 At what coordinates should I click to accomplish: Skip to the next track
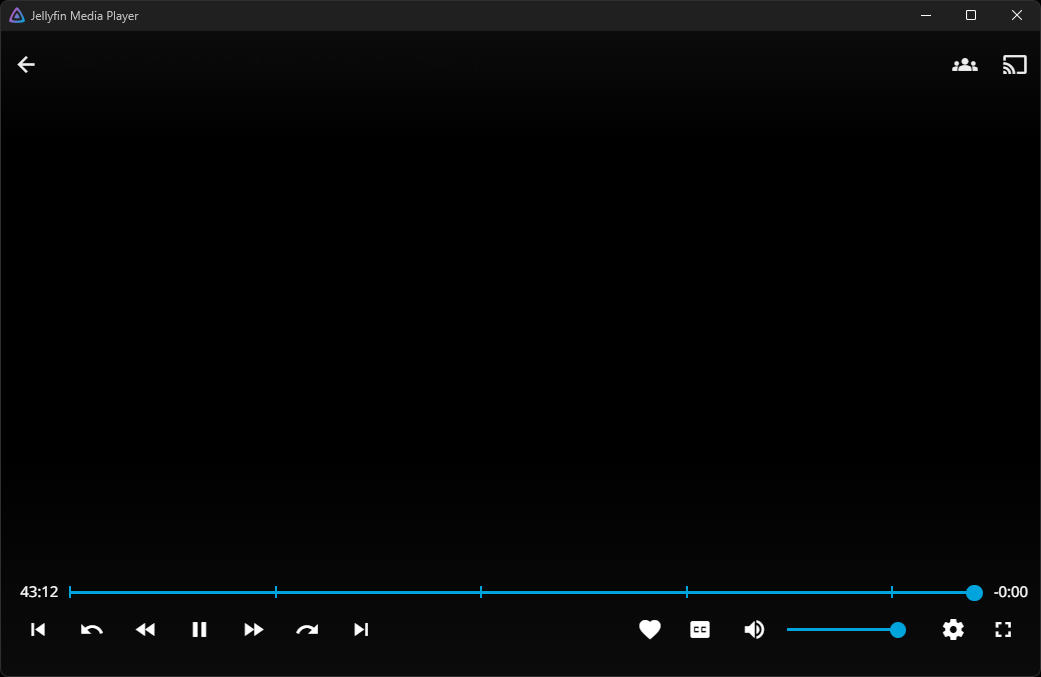click(362, 629)
